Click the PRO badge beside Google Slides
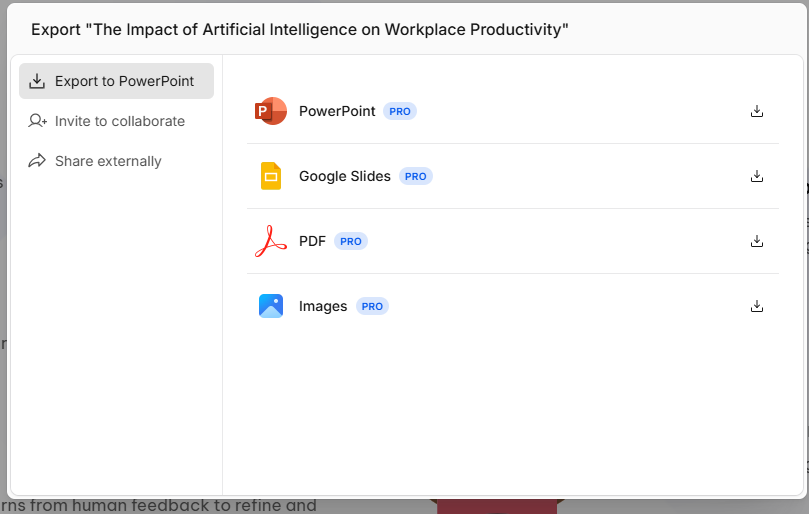This screenshot has height=514, width=809. click(415, 176)
